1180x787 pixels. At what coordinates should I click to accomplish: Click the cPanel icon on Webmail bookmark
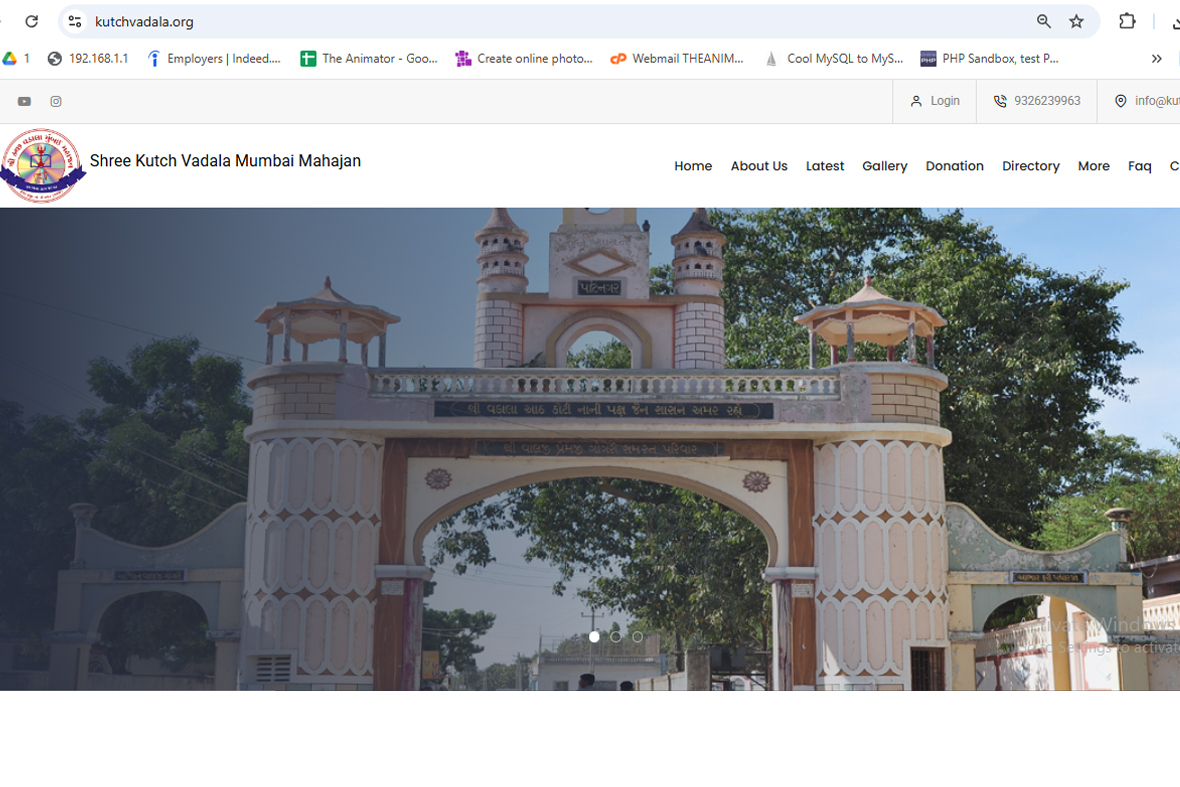point(617,58)
